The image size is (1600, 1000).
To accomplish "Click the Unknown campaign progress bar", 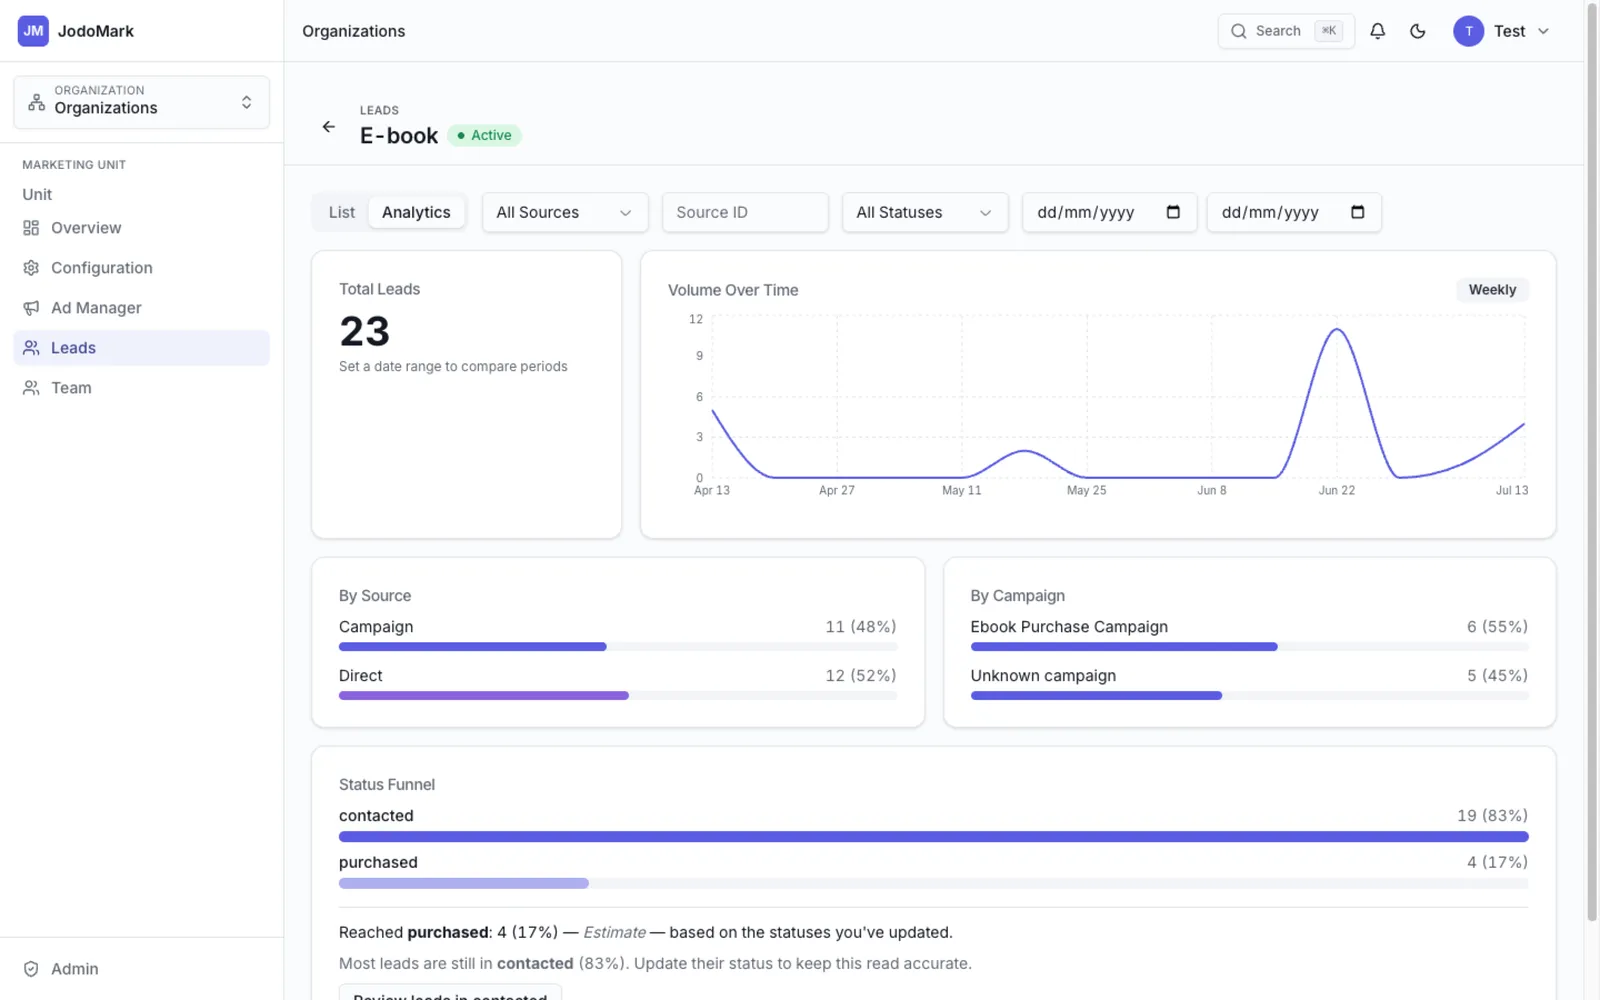I will click(x=1249, y=695).
